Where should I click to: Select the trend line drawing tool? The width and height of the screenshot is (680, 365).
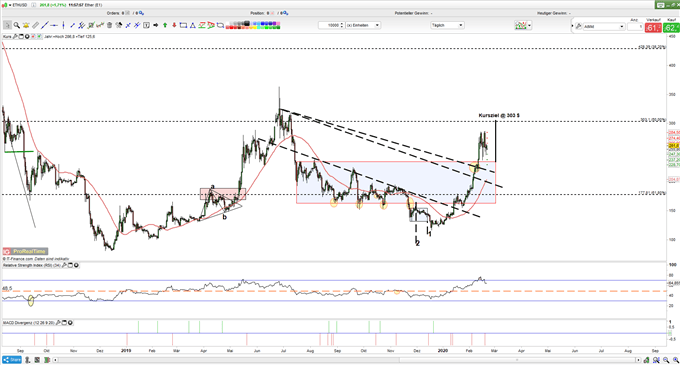click(x=45, y=25)
